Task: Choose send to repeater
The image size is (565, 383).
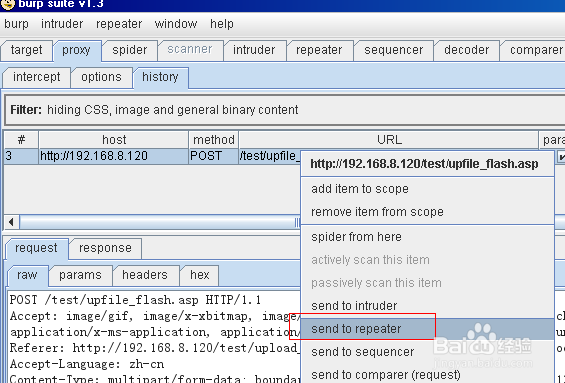Action: click(427, 329)
